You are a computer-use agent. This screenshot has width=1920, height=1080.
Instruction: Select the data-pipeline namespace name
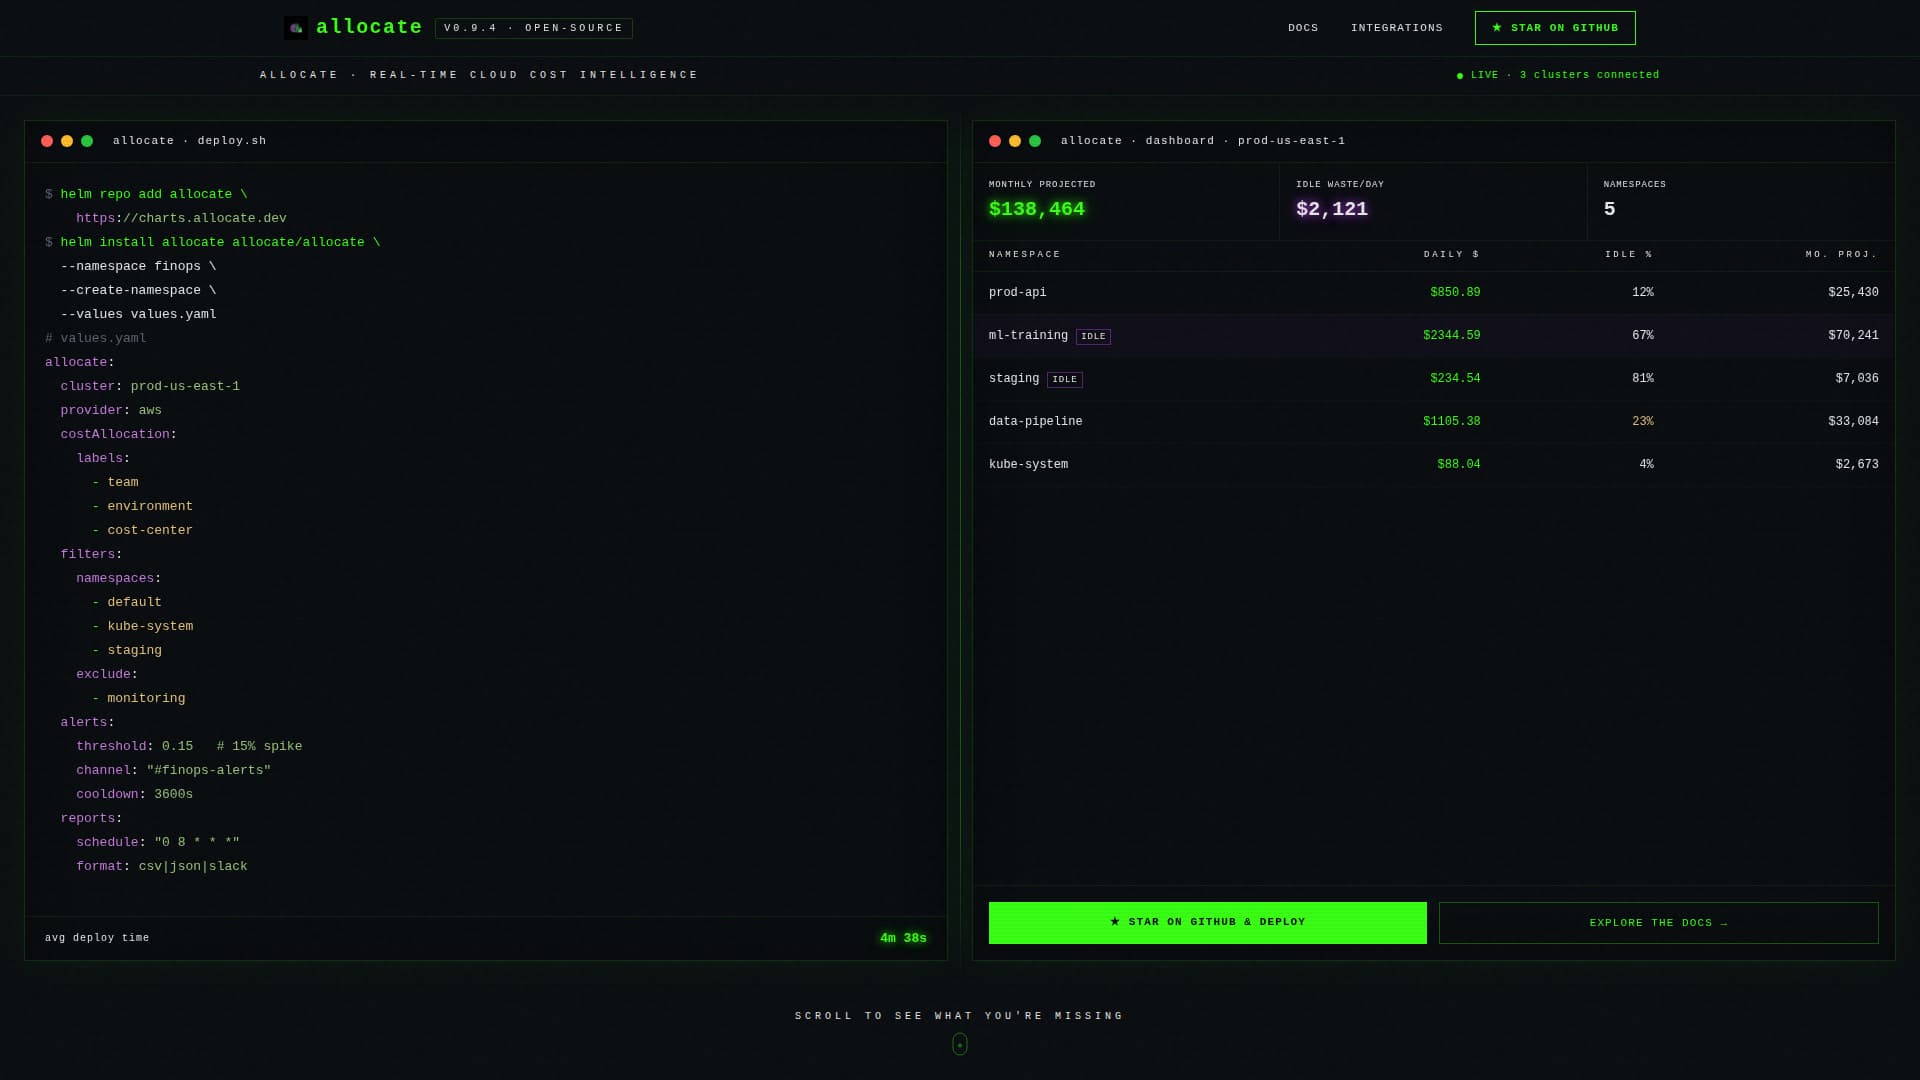1036,422
